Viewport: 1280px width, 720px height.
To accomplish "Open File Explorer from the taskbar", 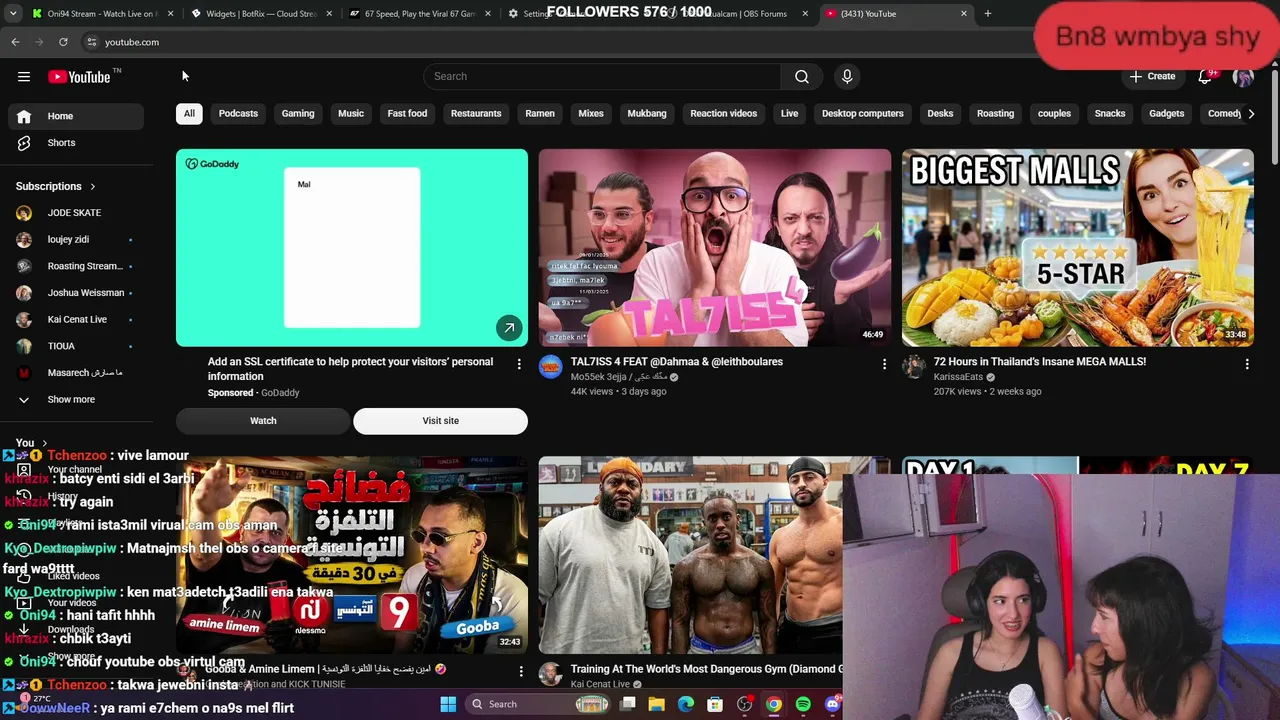I will pyautogui.click(x=657, y=704).
